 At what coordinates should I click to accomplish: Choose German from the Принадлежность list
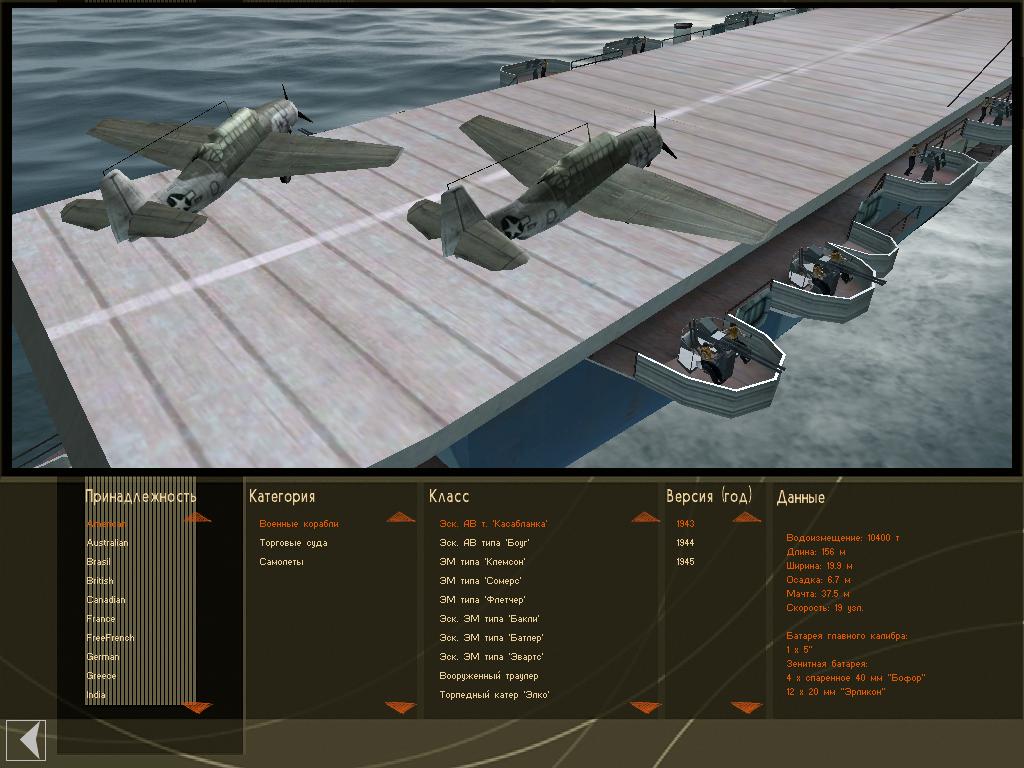pyautogui.click(x=102, y=657)
